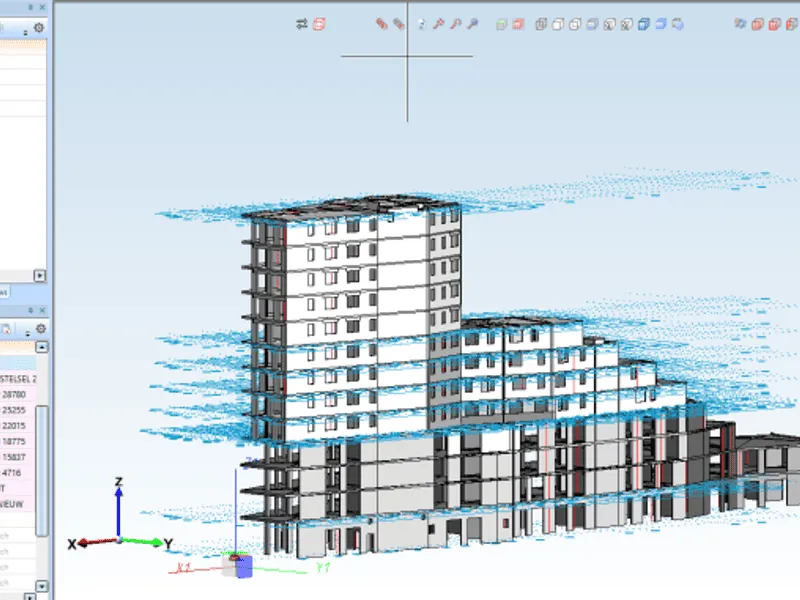800x600 pixels.
Task: Click the blue work plane box at the model origin
Action: click(x=244, y=566)
